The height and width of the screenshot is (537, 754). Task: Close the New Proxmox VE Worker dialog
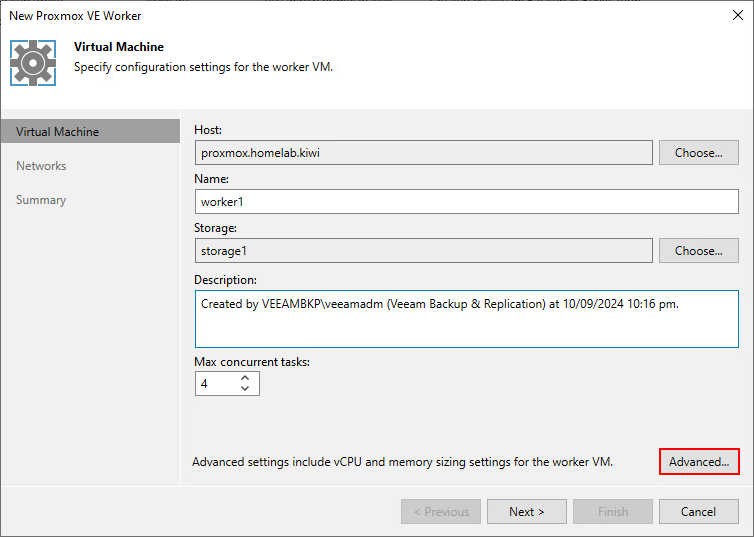click(737, 16)
